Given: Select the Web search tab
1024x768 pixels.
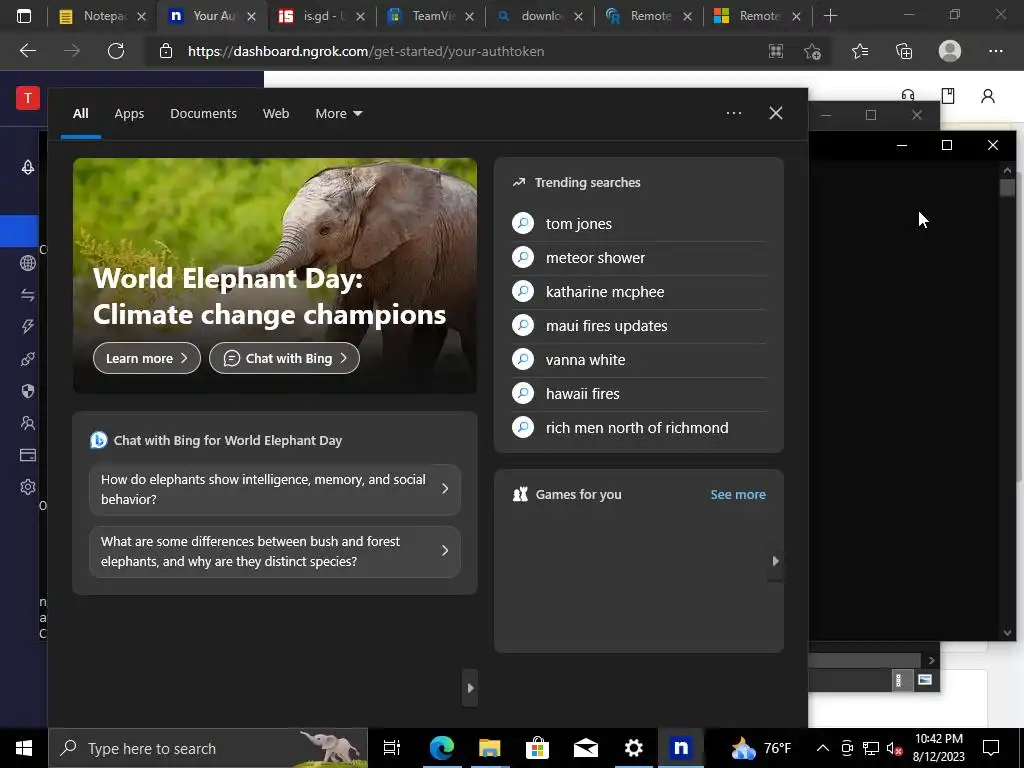Looking at the screenshot, I should coord(276,114).
